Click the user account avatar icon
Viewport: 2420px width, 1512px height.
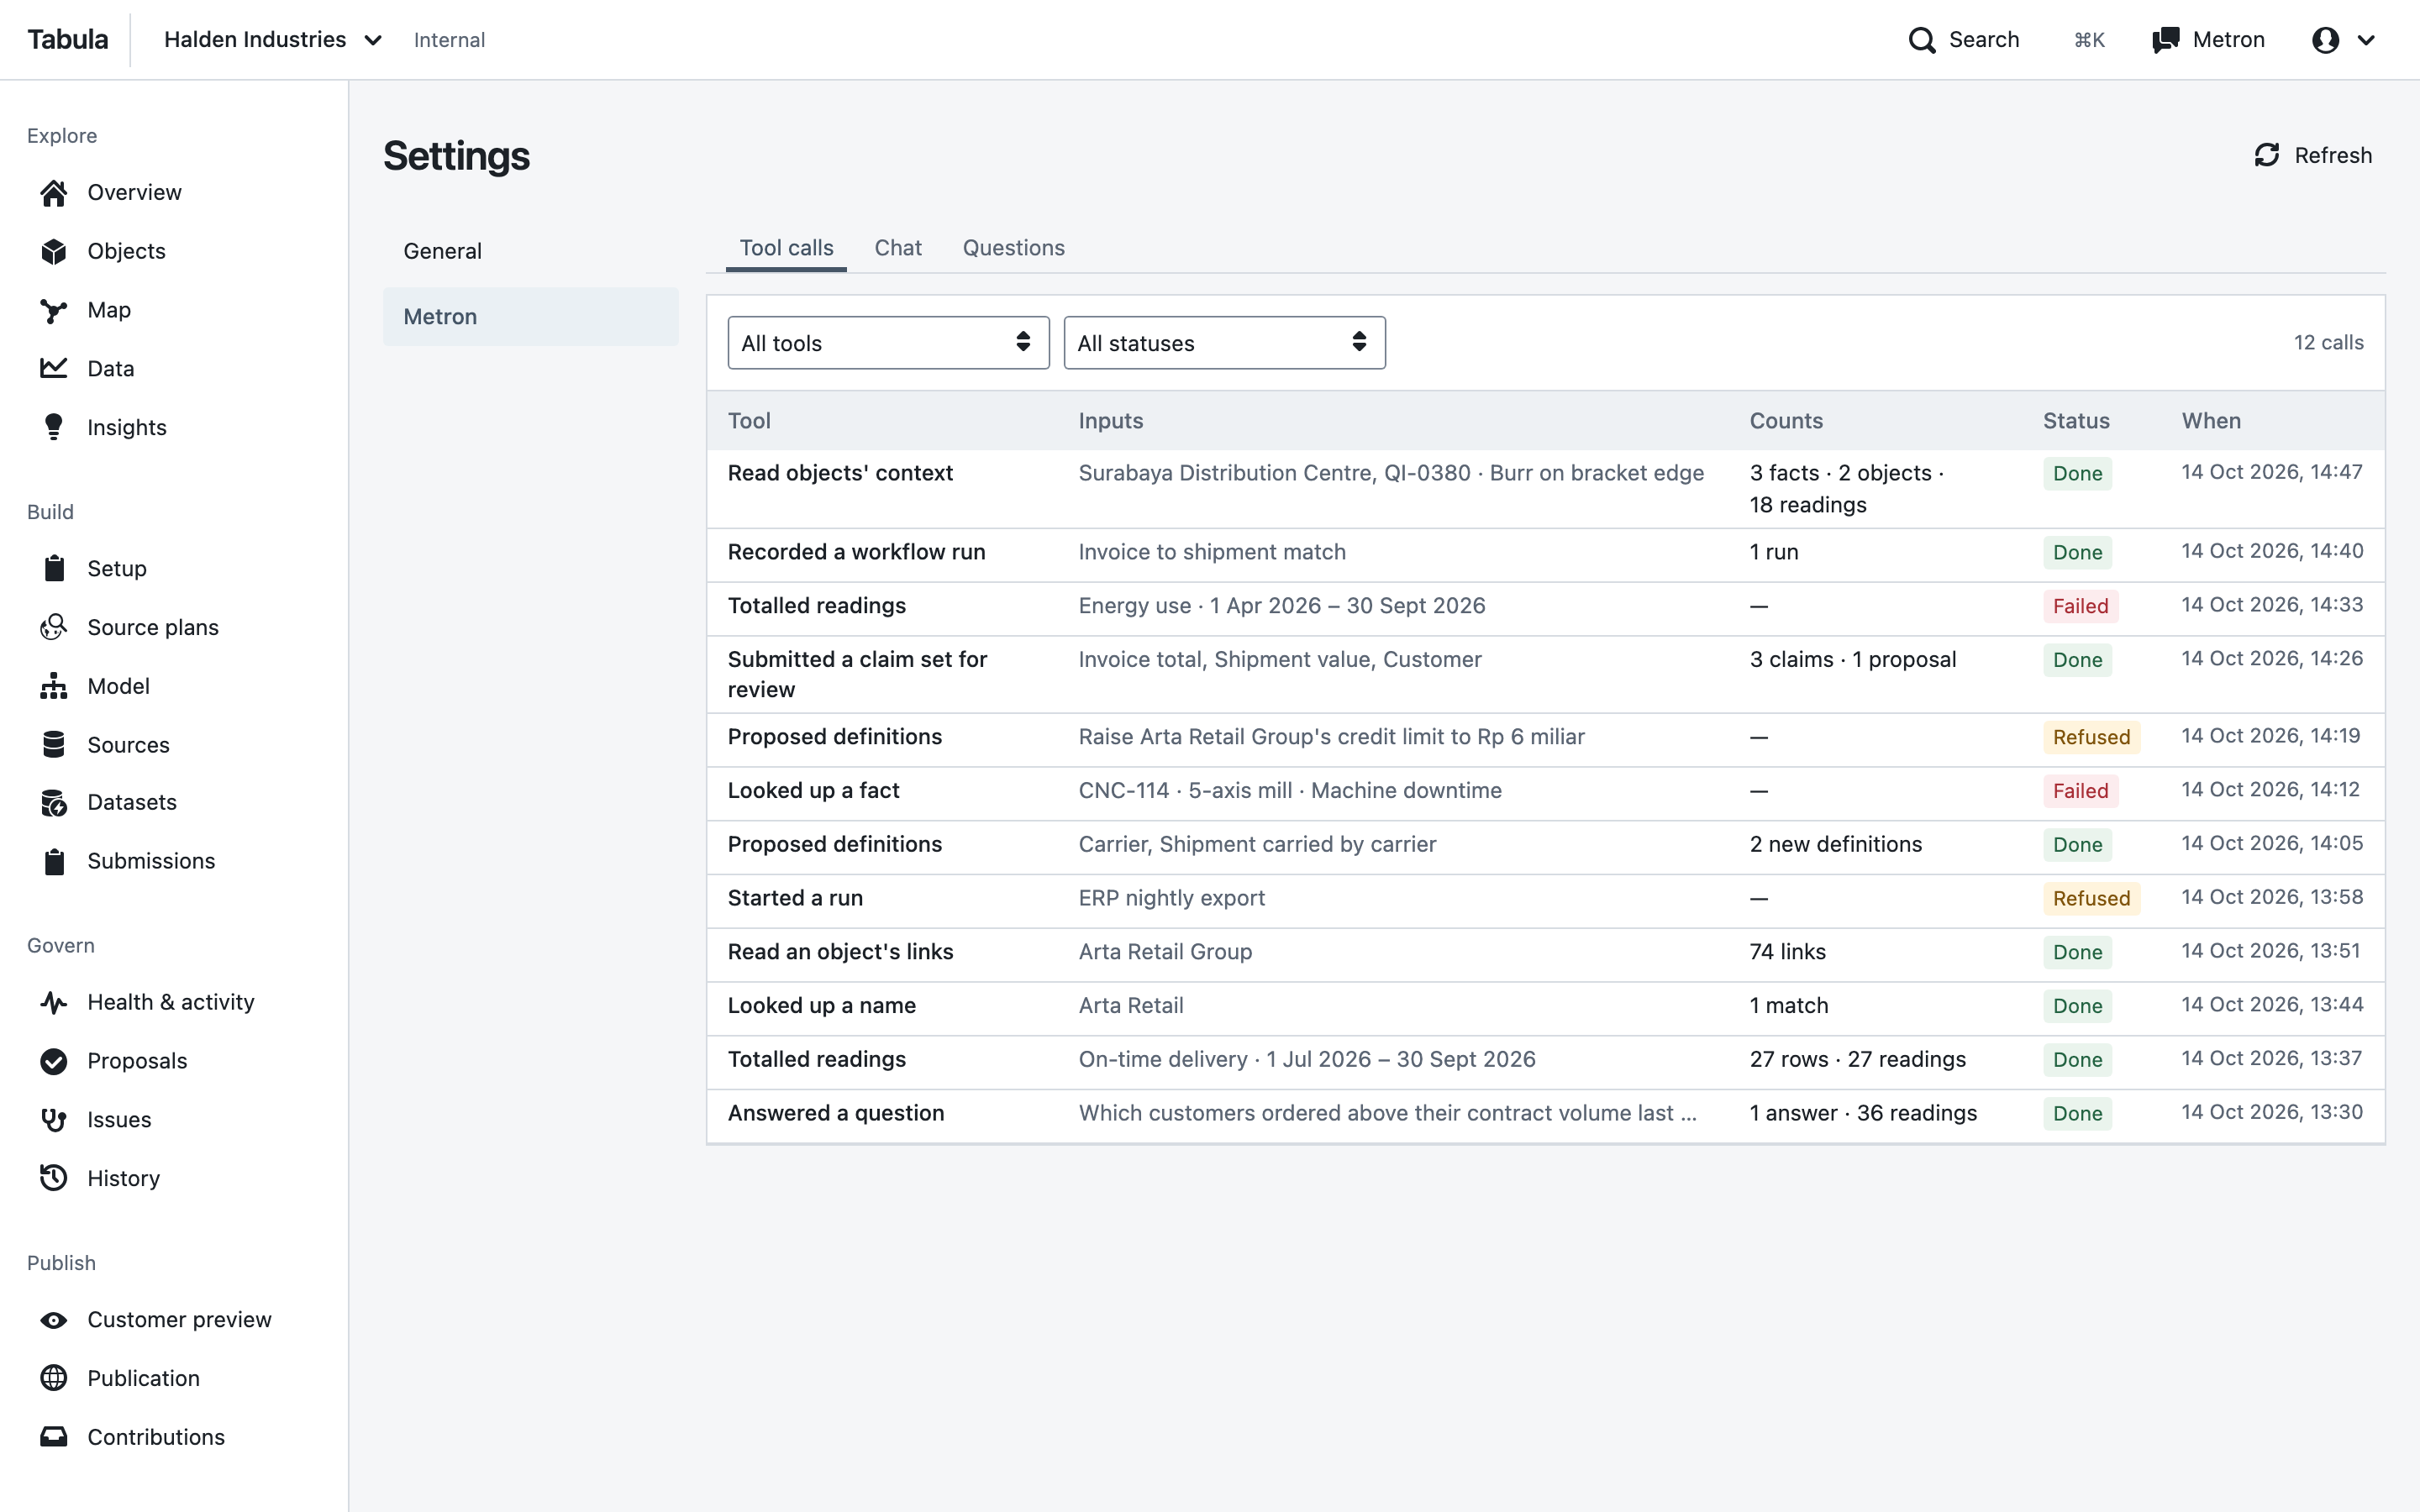(x=2326, y=40)
